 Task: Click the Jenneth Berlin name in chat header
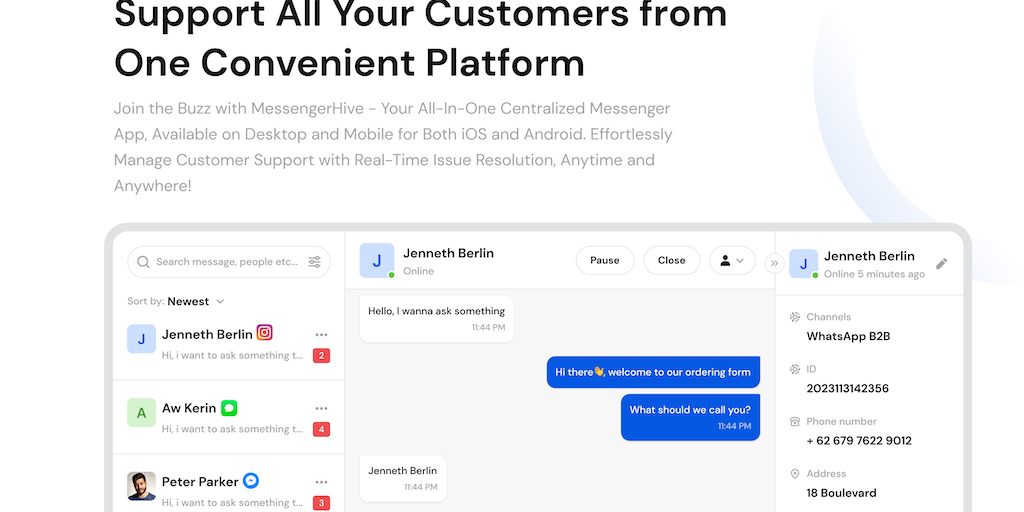click(x=448, y=253)
